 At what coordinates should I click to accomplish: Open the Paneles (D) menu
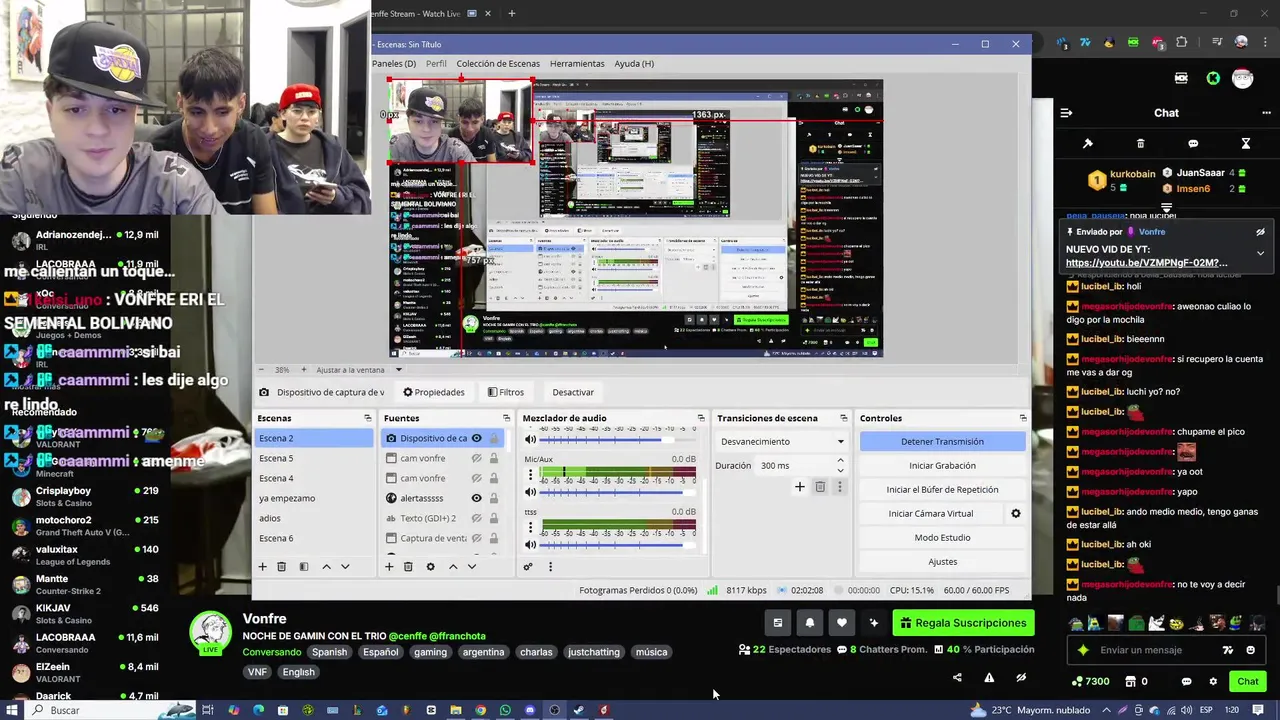coord(394,63)
